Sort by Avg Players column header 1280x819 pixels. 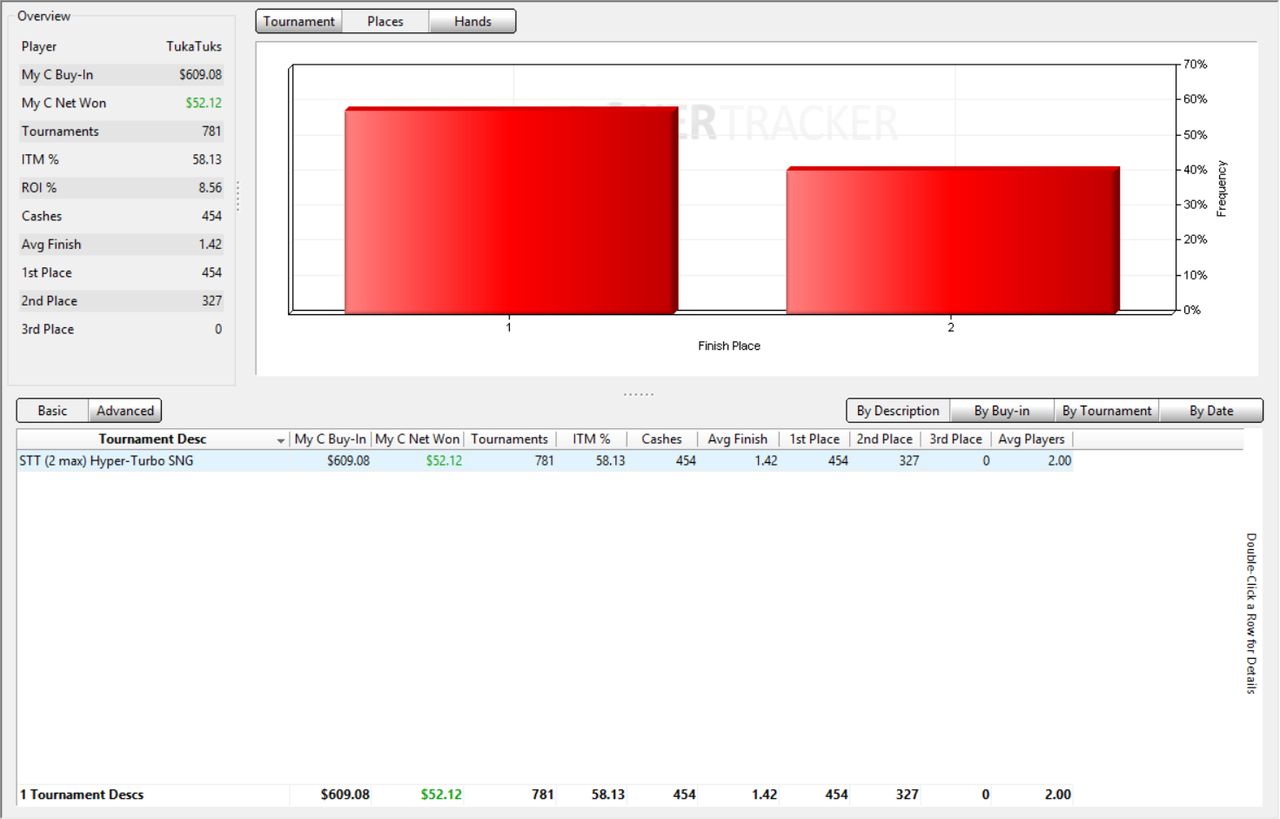pyautogui.click(x=1032, y=439)
